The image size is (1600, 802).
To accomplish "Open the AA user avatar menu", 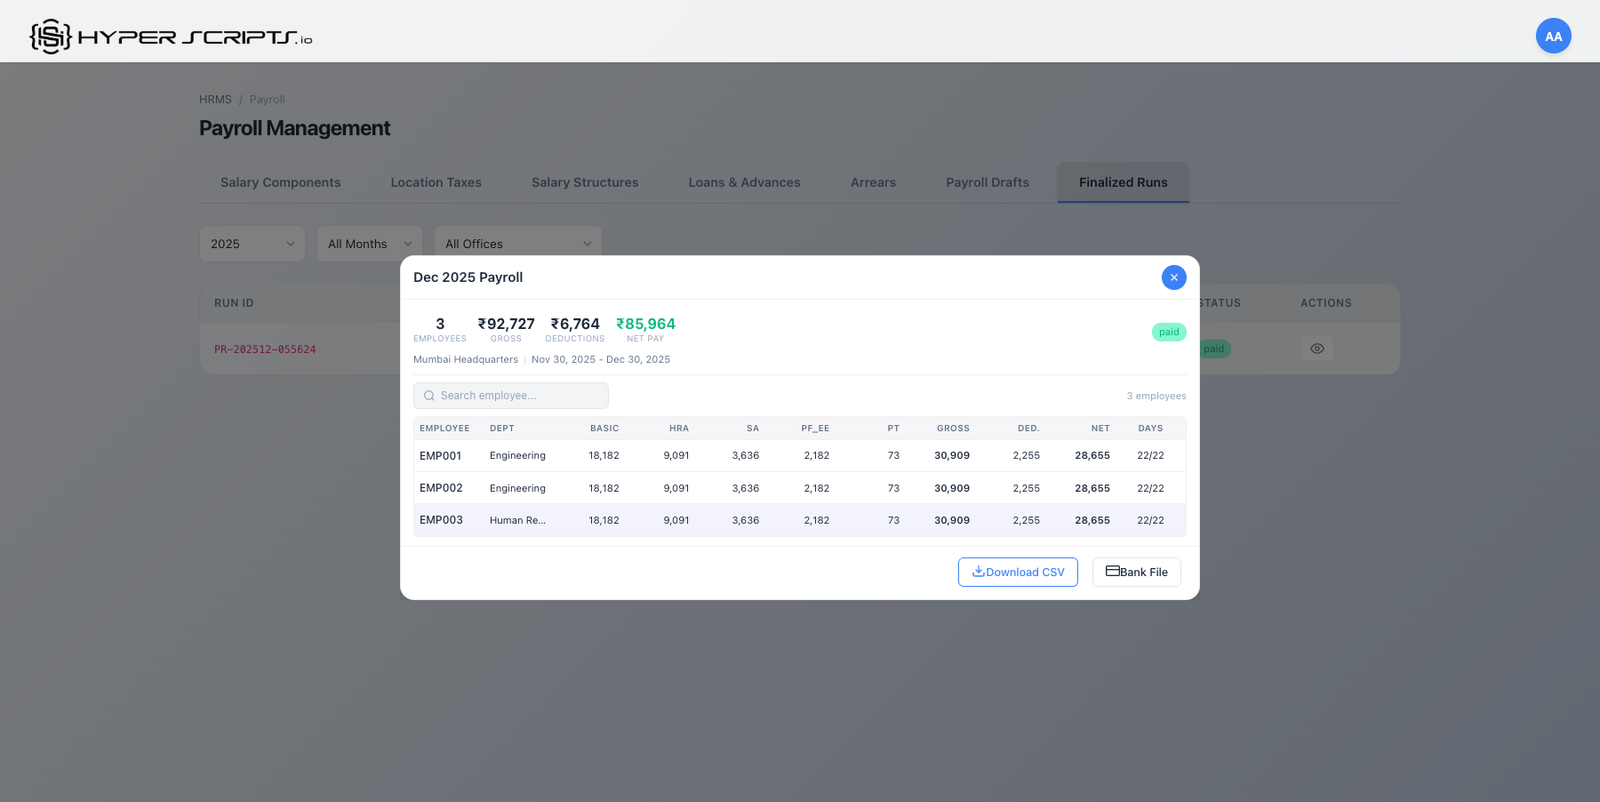I will (1552, 36).
